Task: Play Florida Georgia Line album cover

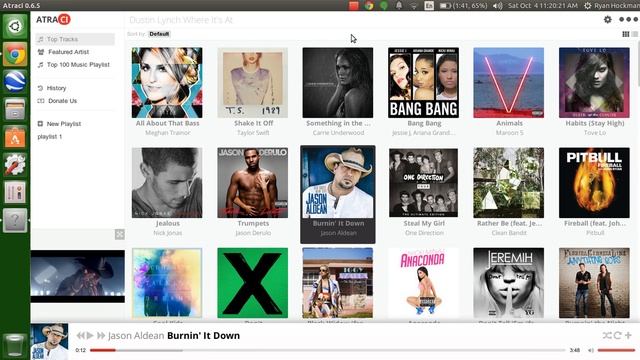Action: coord(594,283)
